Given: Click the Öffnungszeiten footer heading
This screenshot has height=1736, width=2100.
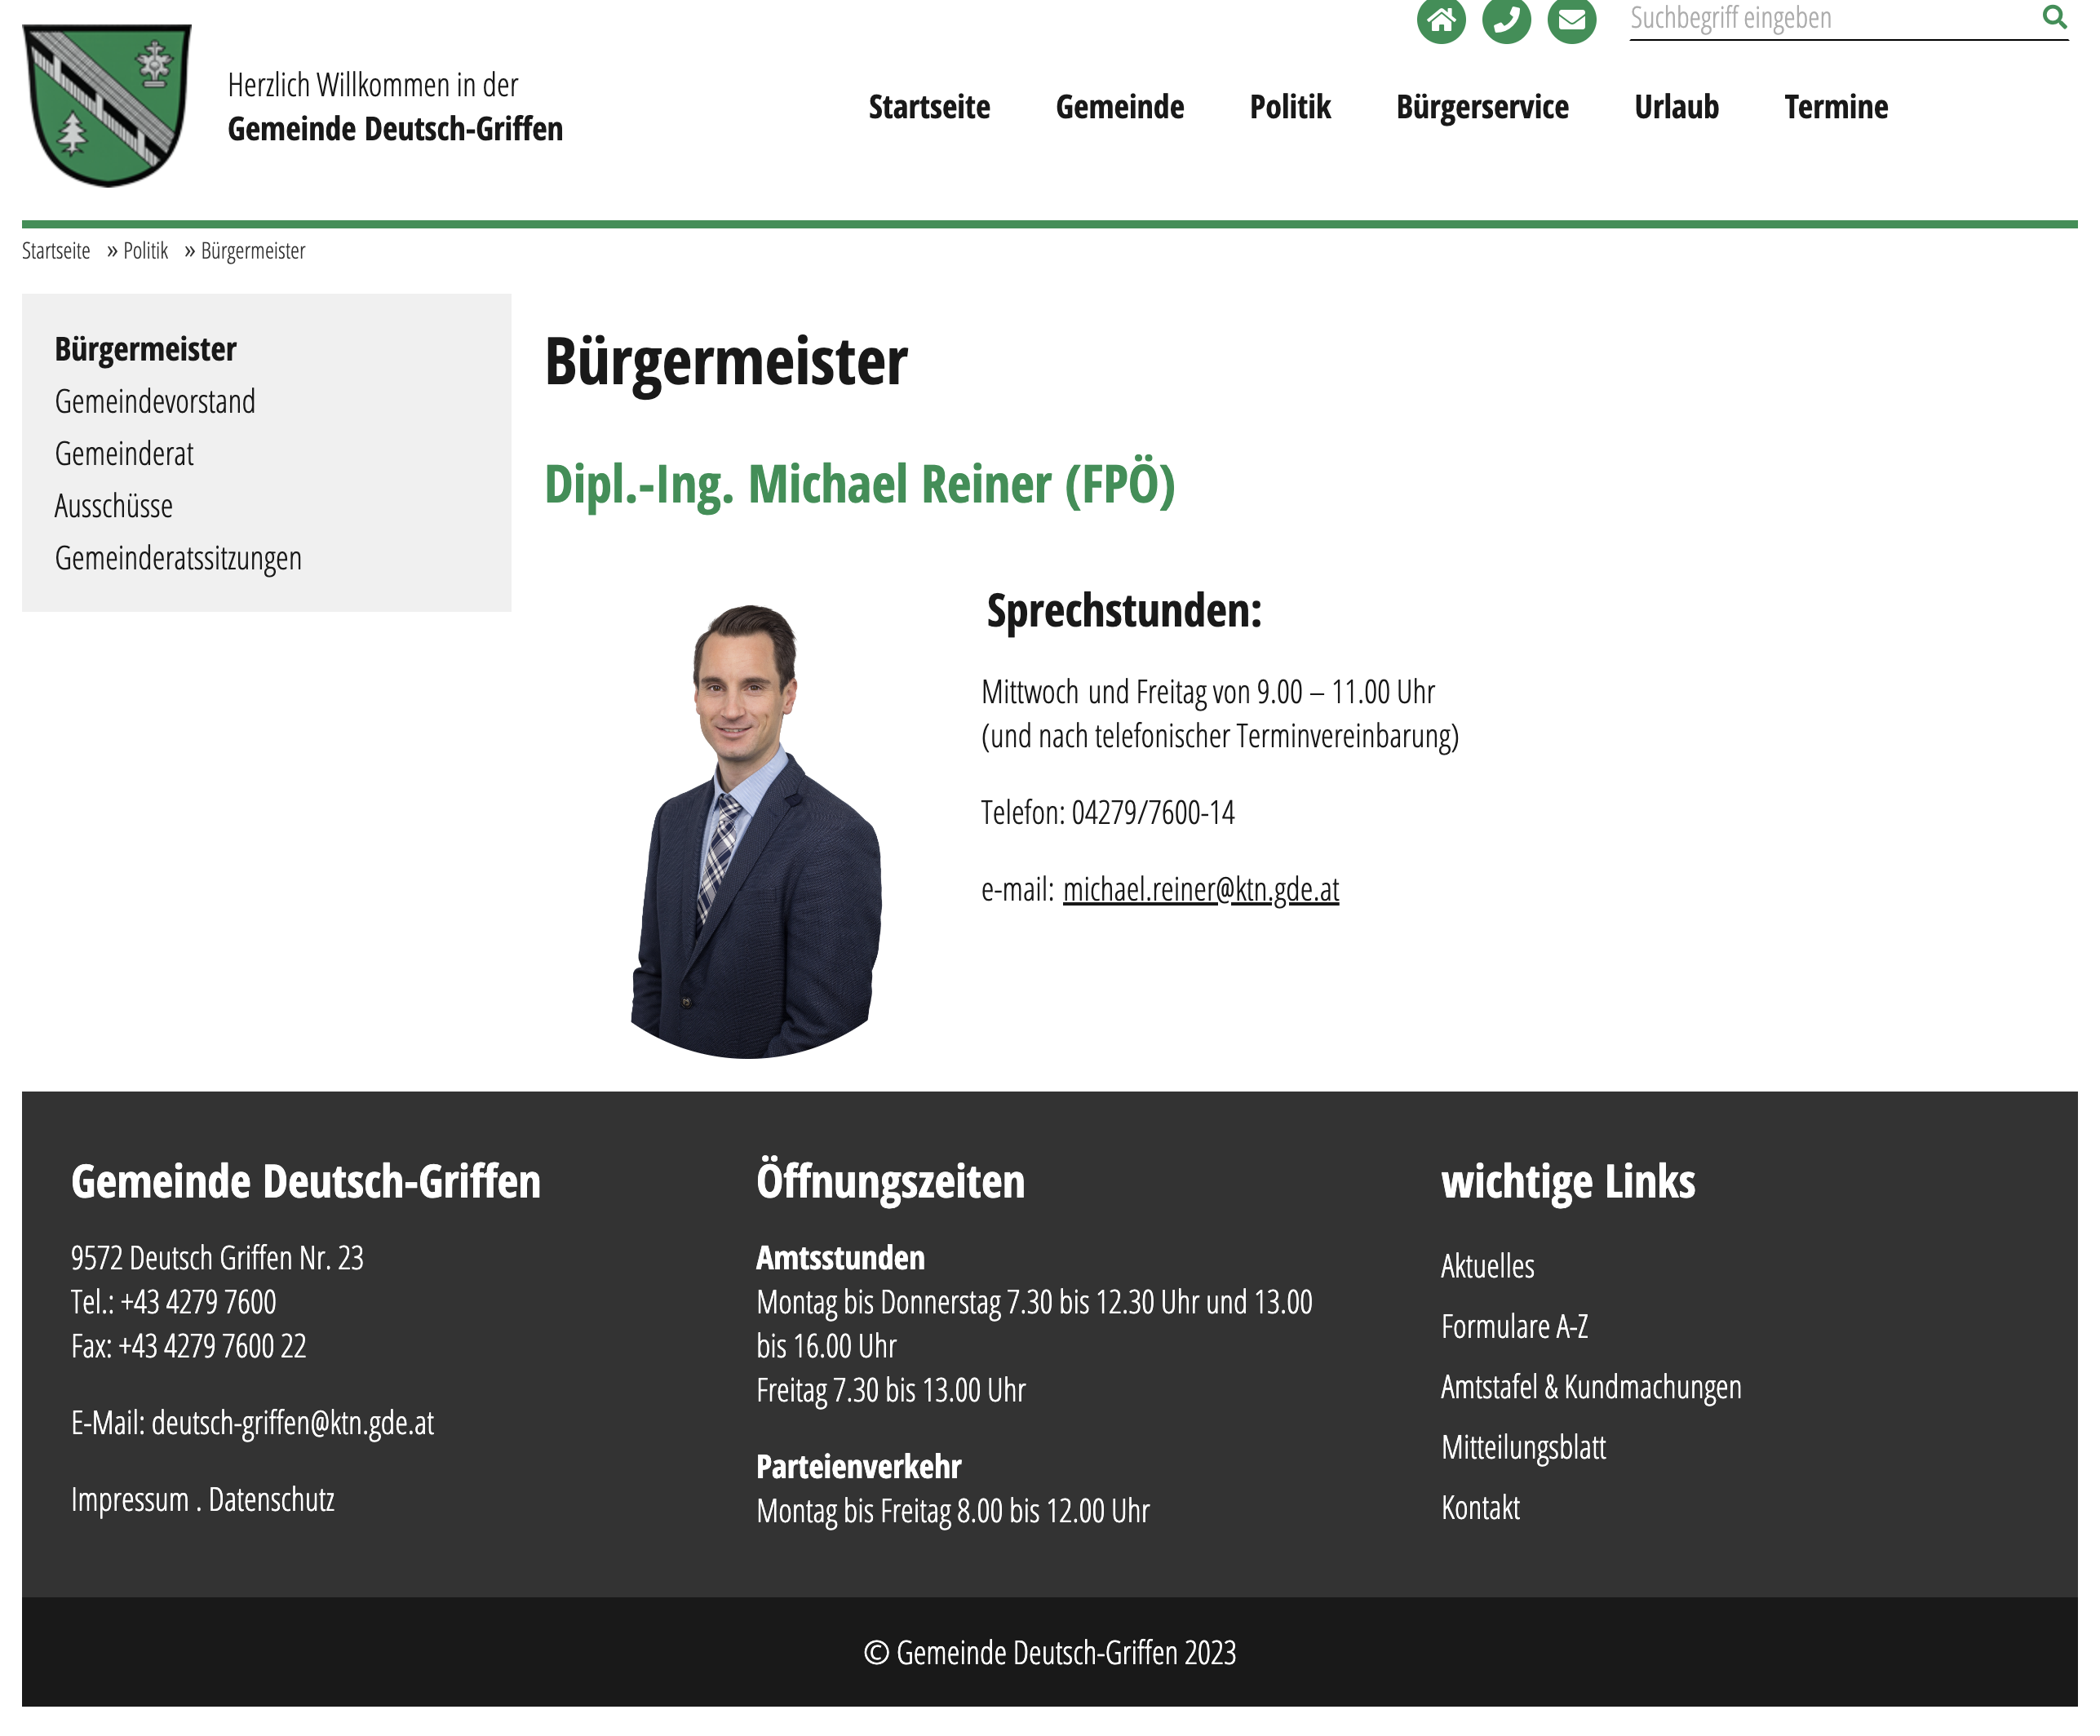Looking at the screenshot, I should point(890,1181).
